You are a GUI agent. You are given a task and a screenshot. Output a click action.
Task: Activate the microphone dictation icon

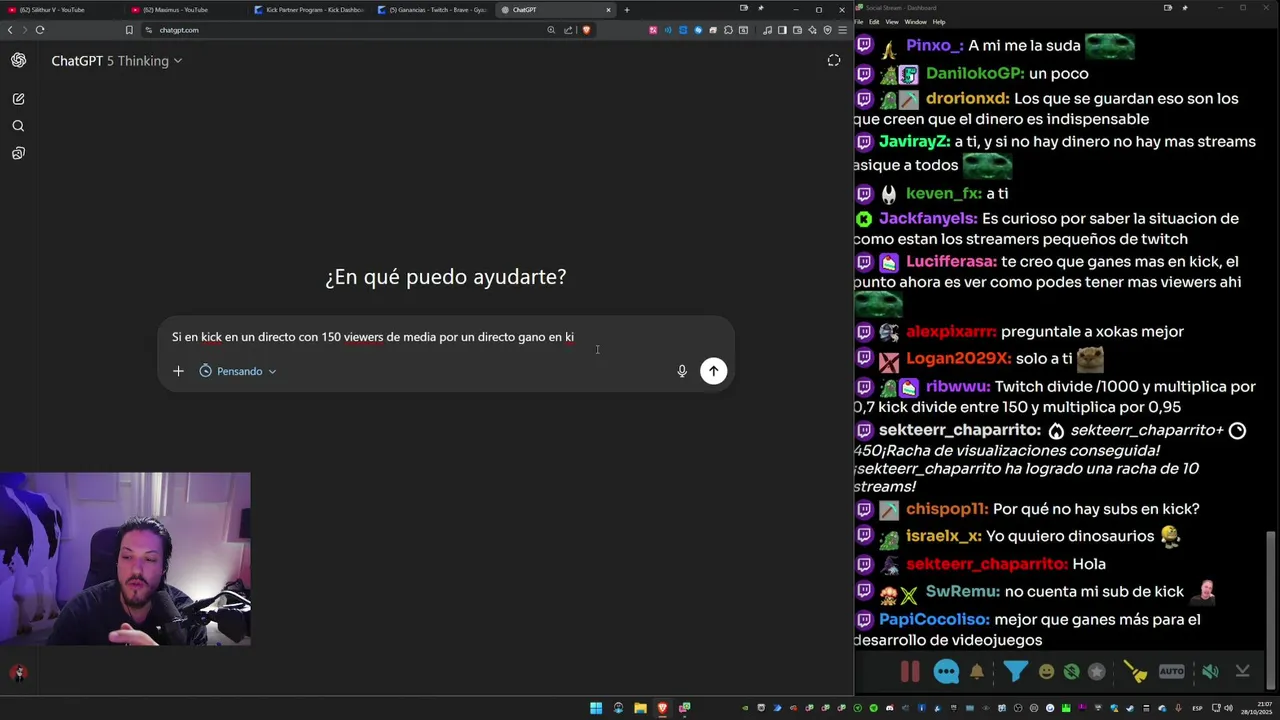tap(682, 371)
